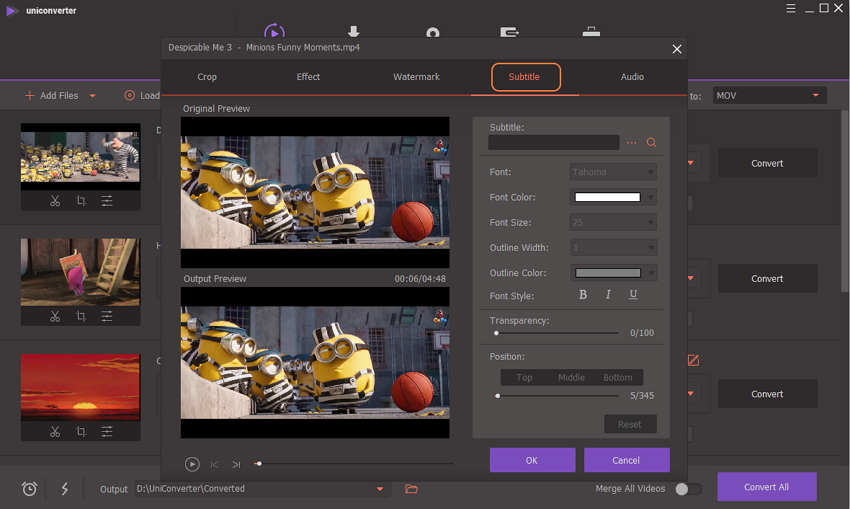The width and height of the screenshot is (850, 509).
Task: Toggle Italic font style
Action: pos(608,294)
